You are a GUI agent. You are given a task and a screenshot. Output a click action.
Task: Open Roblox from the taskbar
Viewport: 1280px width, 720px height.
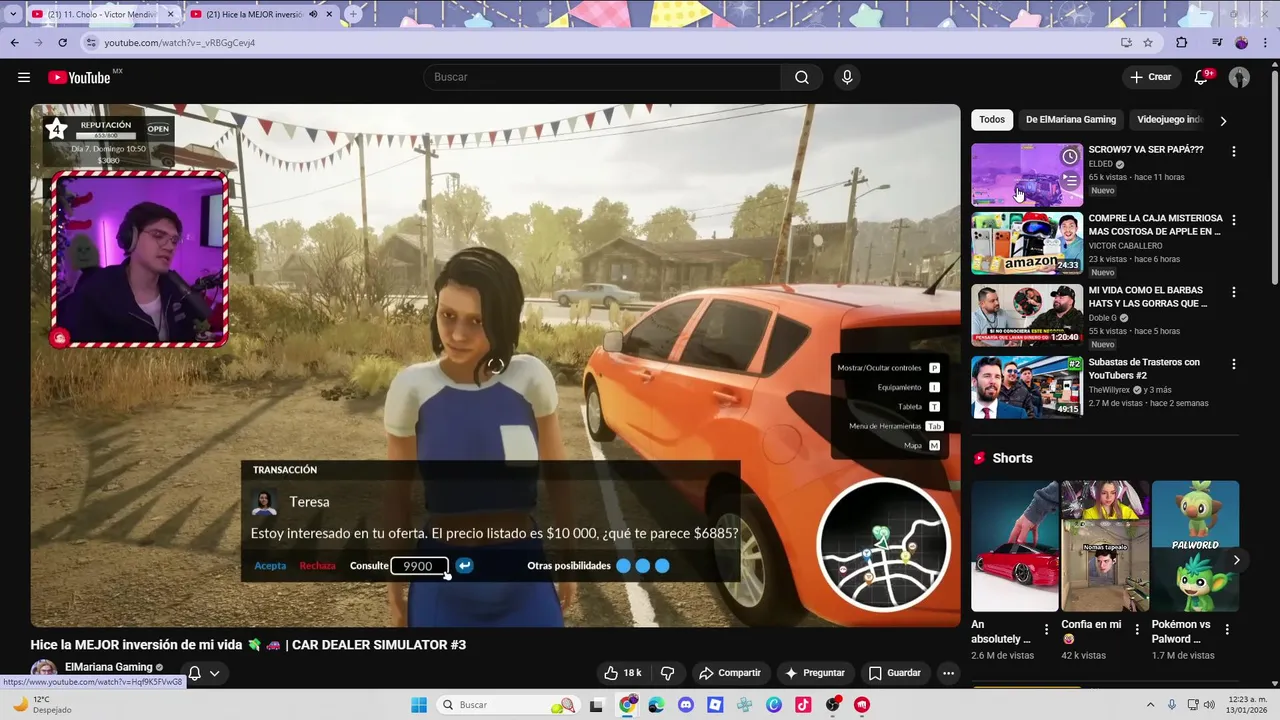(x=715, y=705)
